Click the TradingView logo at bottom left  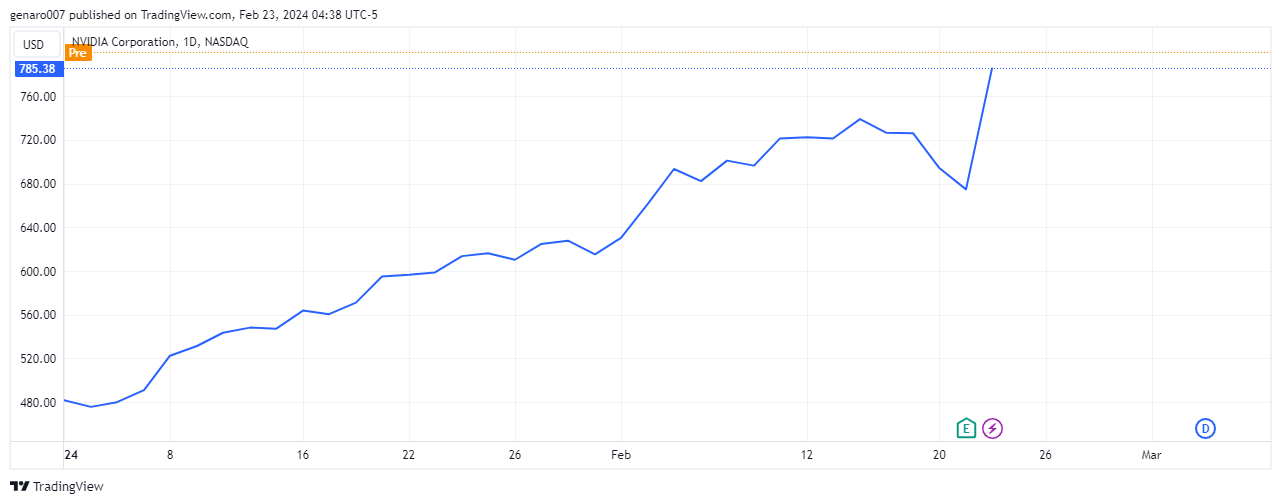[57, 487]
